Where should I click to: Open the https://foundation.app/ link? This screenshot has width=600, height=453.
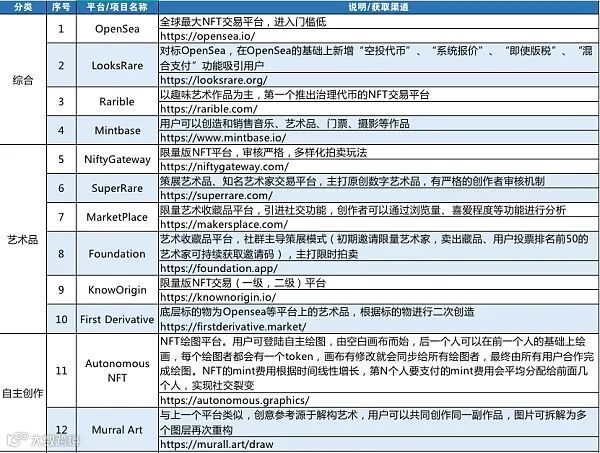tap(219, 268)
